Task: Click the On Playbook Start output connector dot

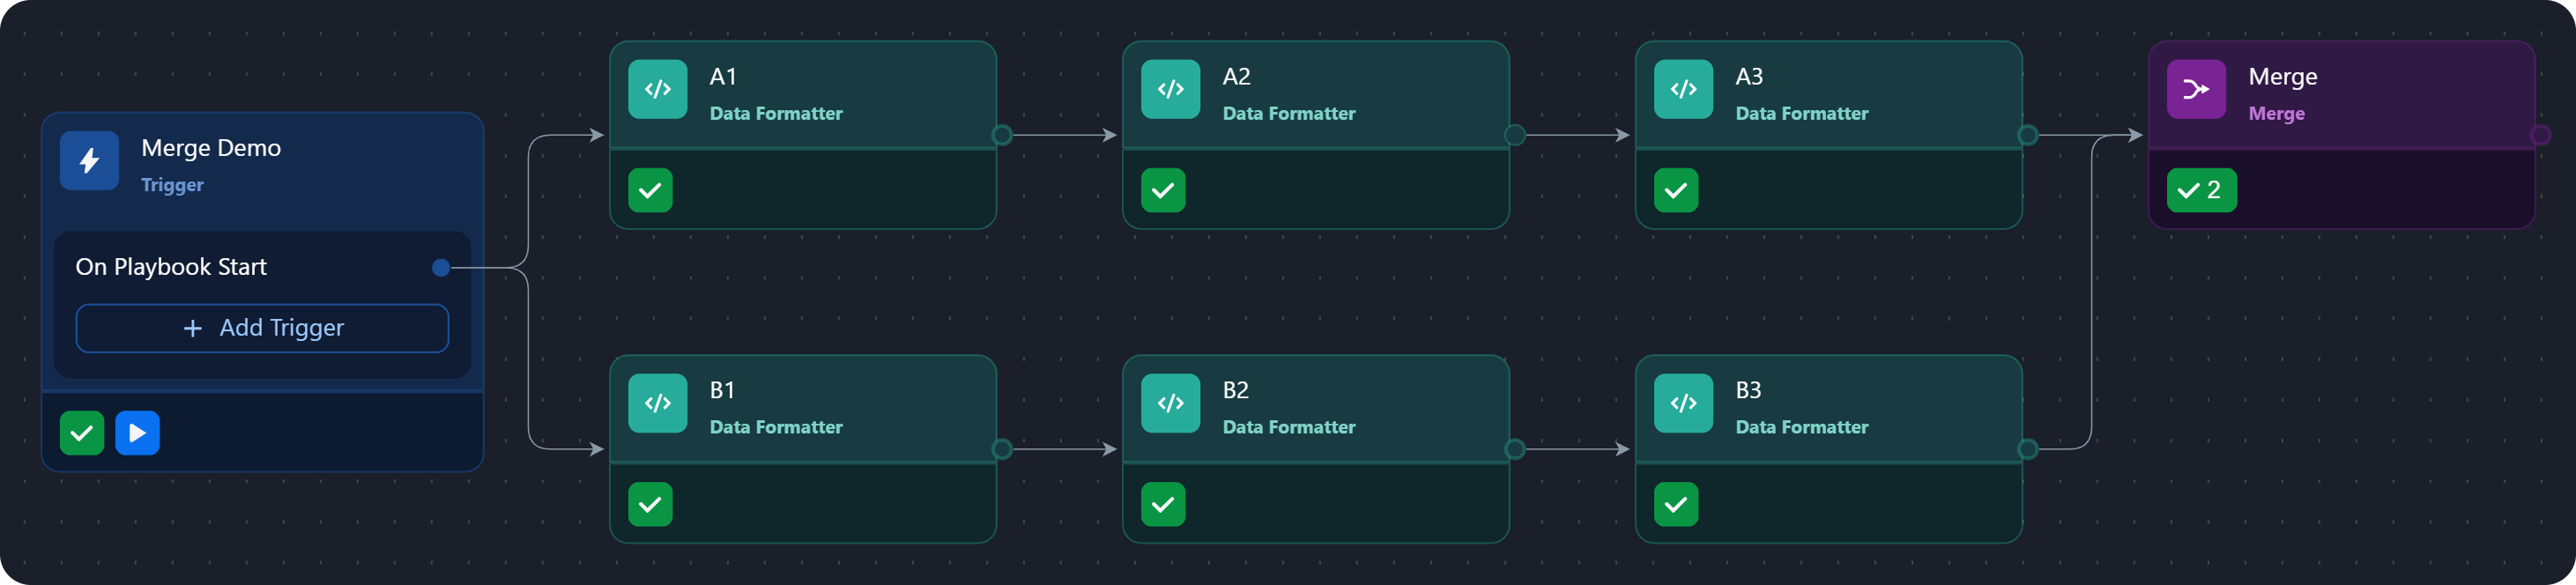Action: (441, 268)
